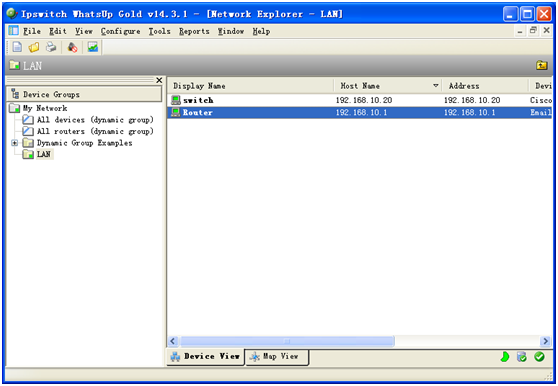This screenshot has width=558, height=386.
Task: Click the Cisco device type cell
Action: point(541,100)
